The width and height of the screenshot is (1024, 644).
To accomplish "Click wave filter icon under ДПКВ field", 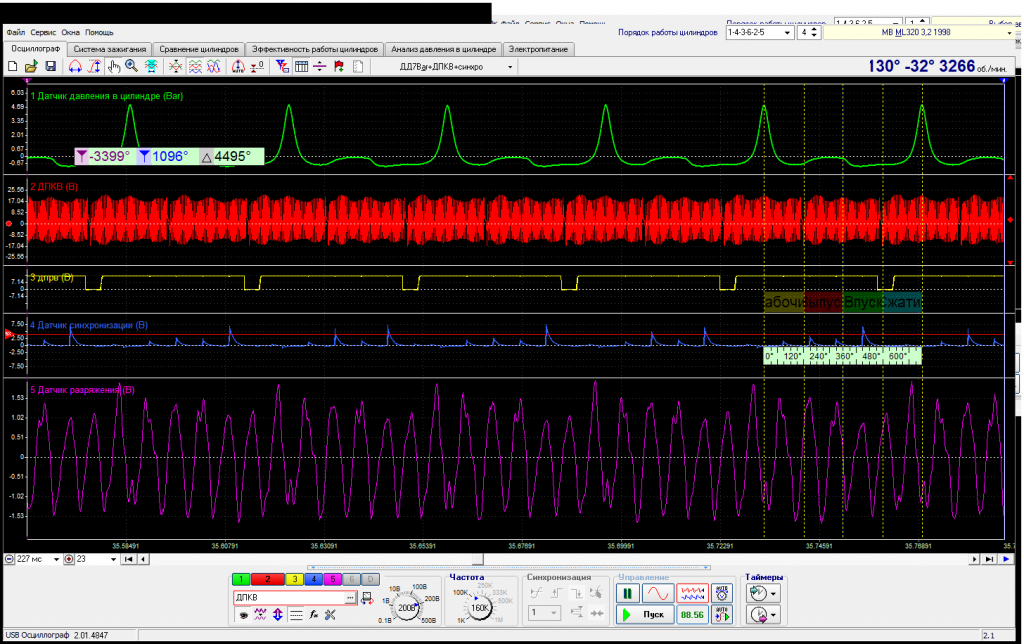I will pyautogui.click(x=260, y=615).
